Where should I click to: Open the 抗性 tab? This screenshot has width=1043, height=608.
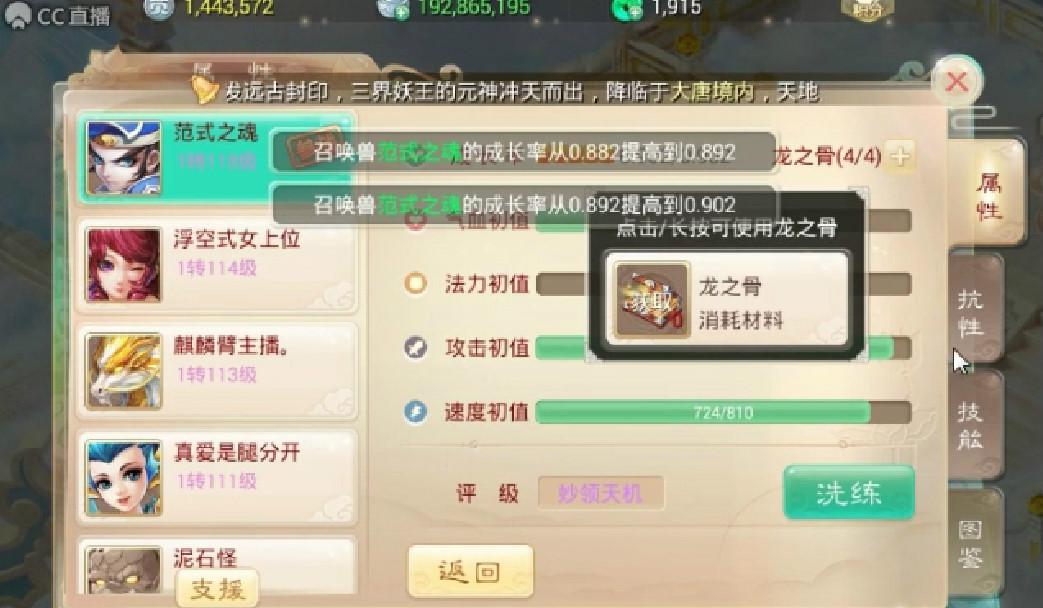974,311
